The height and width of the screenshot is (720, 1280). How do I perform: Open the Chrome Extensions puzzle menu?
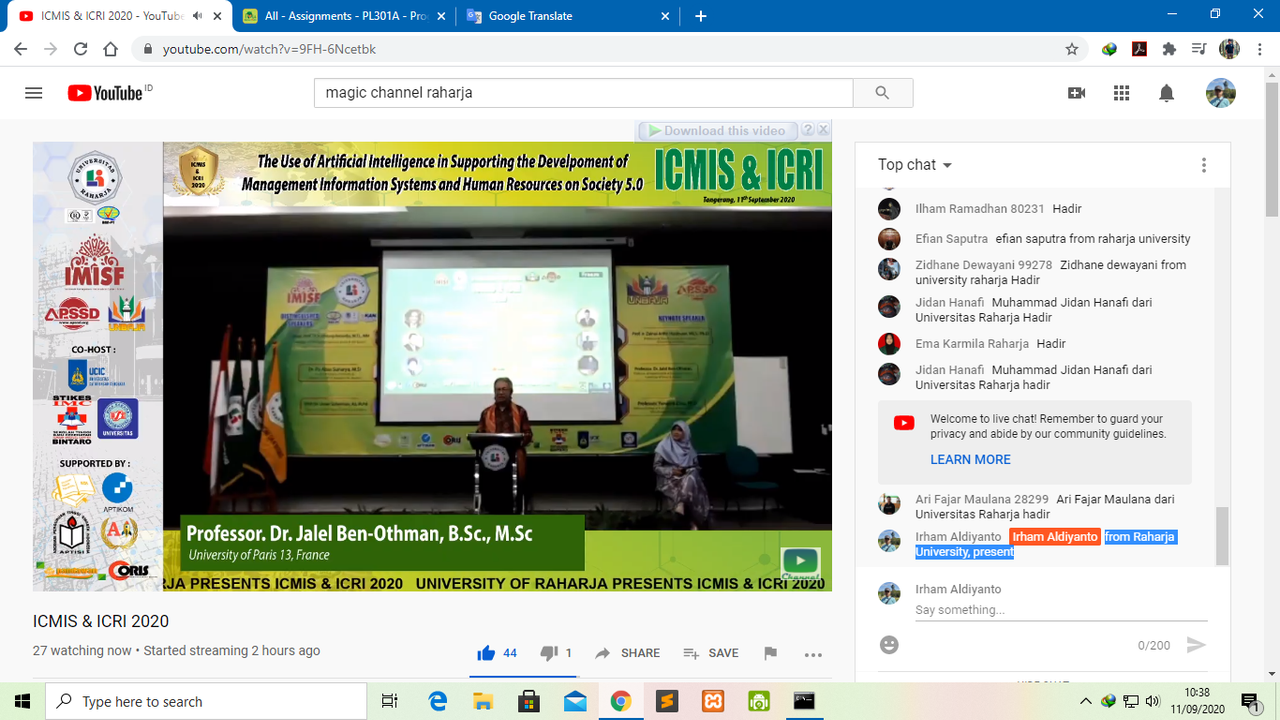(x=1169, y=49)
